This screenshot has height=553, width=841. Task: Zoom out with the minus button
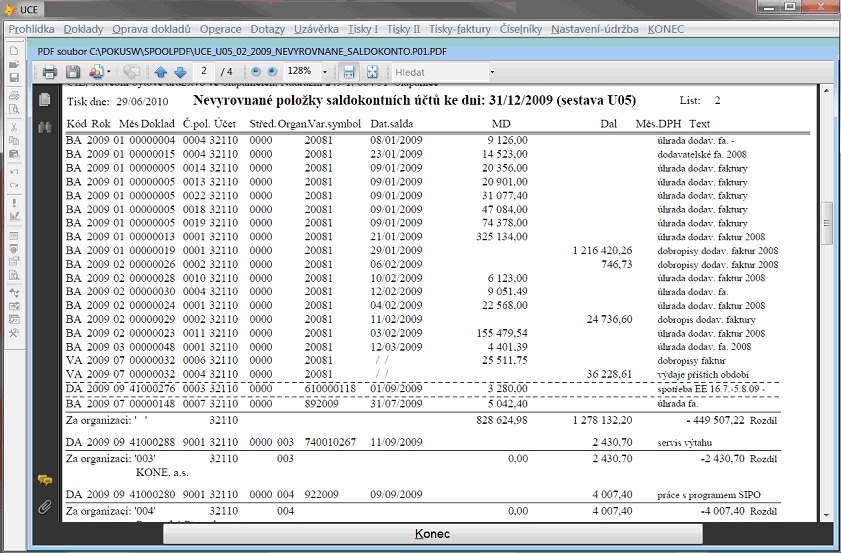tap(256, 72)
